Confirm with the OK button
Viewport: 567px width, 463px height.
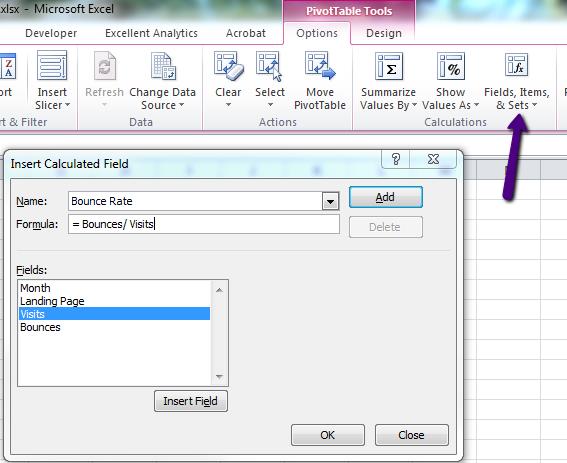point(328,435)
